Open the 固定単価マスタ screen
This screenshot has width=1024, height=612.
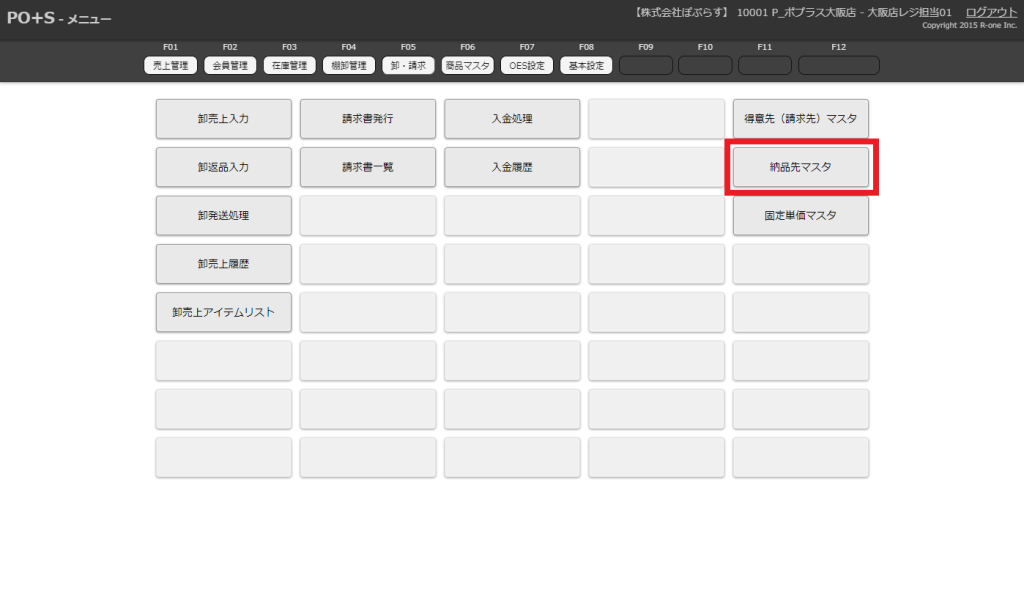tap(801, 216)
